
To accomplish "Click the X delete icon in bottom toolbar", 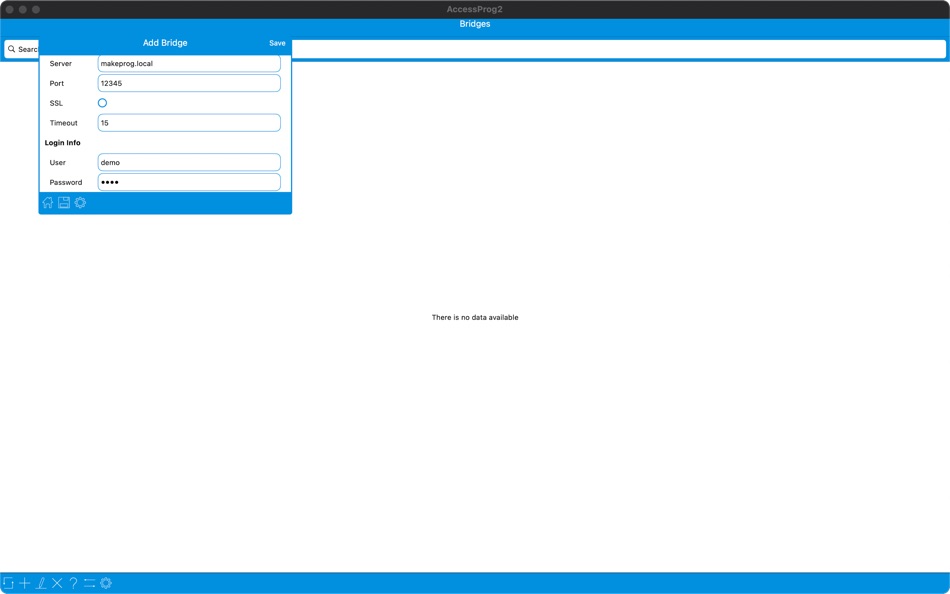I will point(57,583).
